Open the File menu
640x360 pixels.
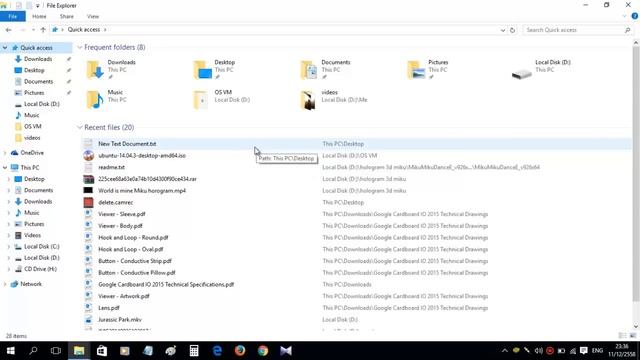pos(13,16)
